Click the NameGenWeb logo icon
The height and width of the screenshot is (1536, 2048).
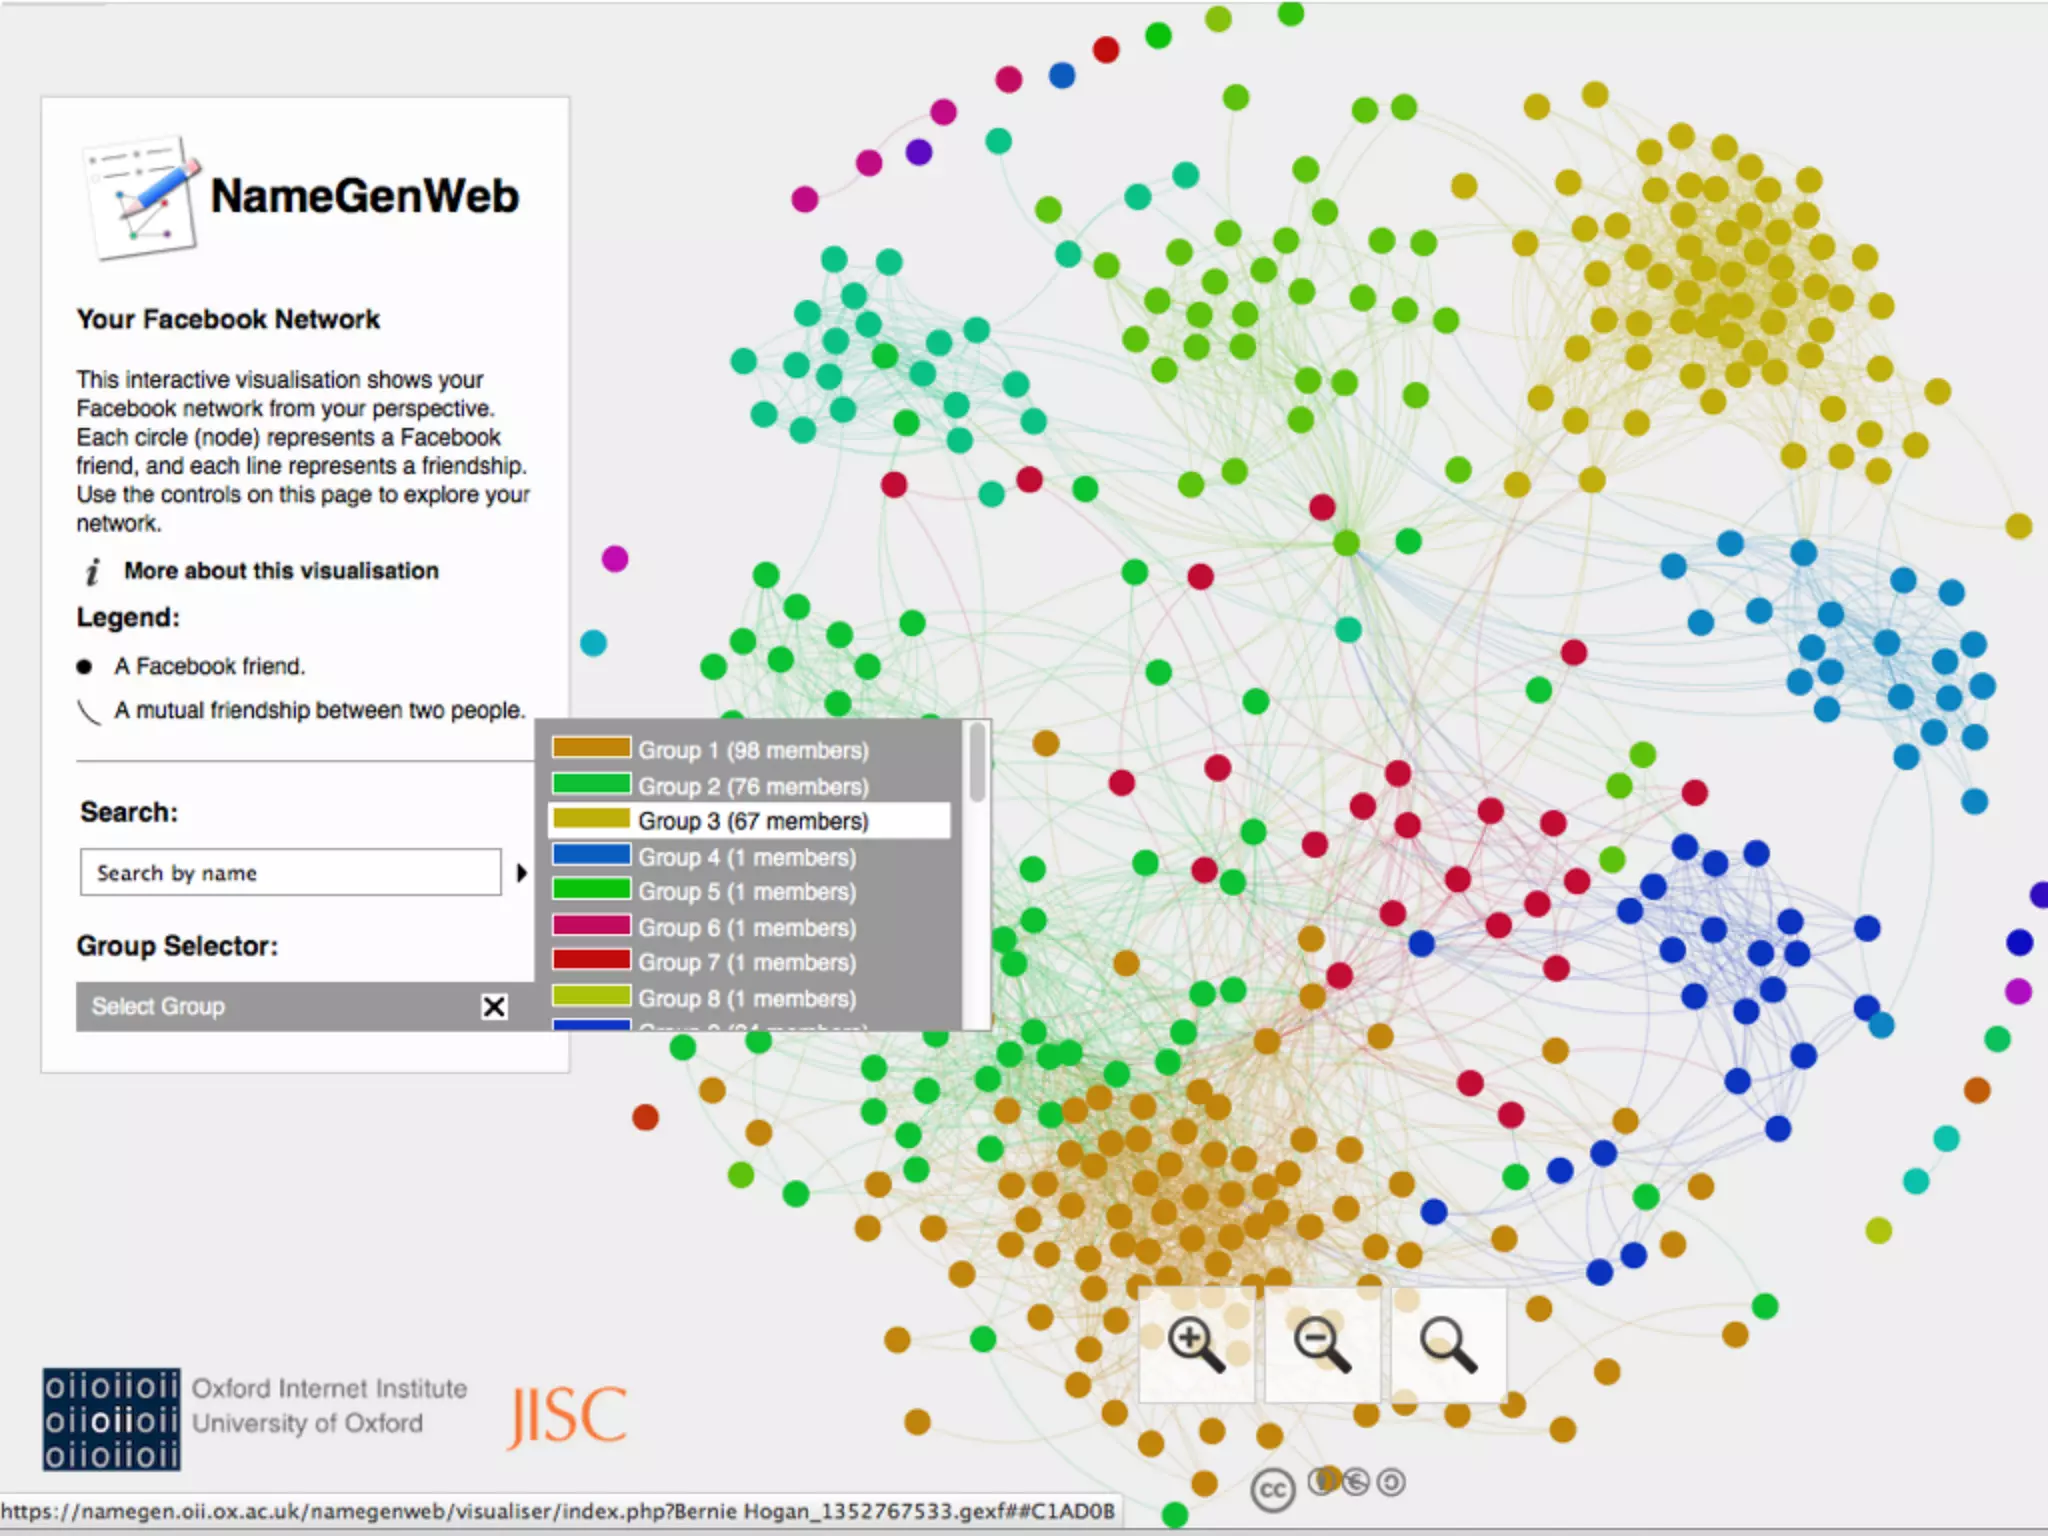[143, 198]
